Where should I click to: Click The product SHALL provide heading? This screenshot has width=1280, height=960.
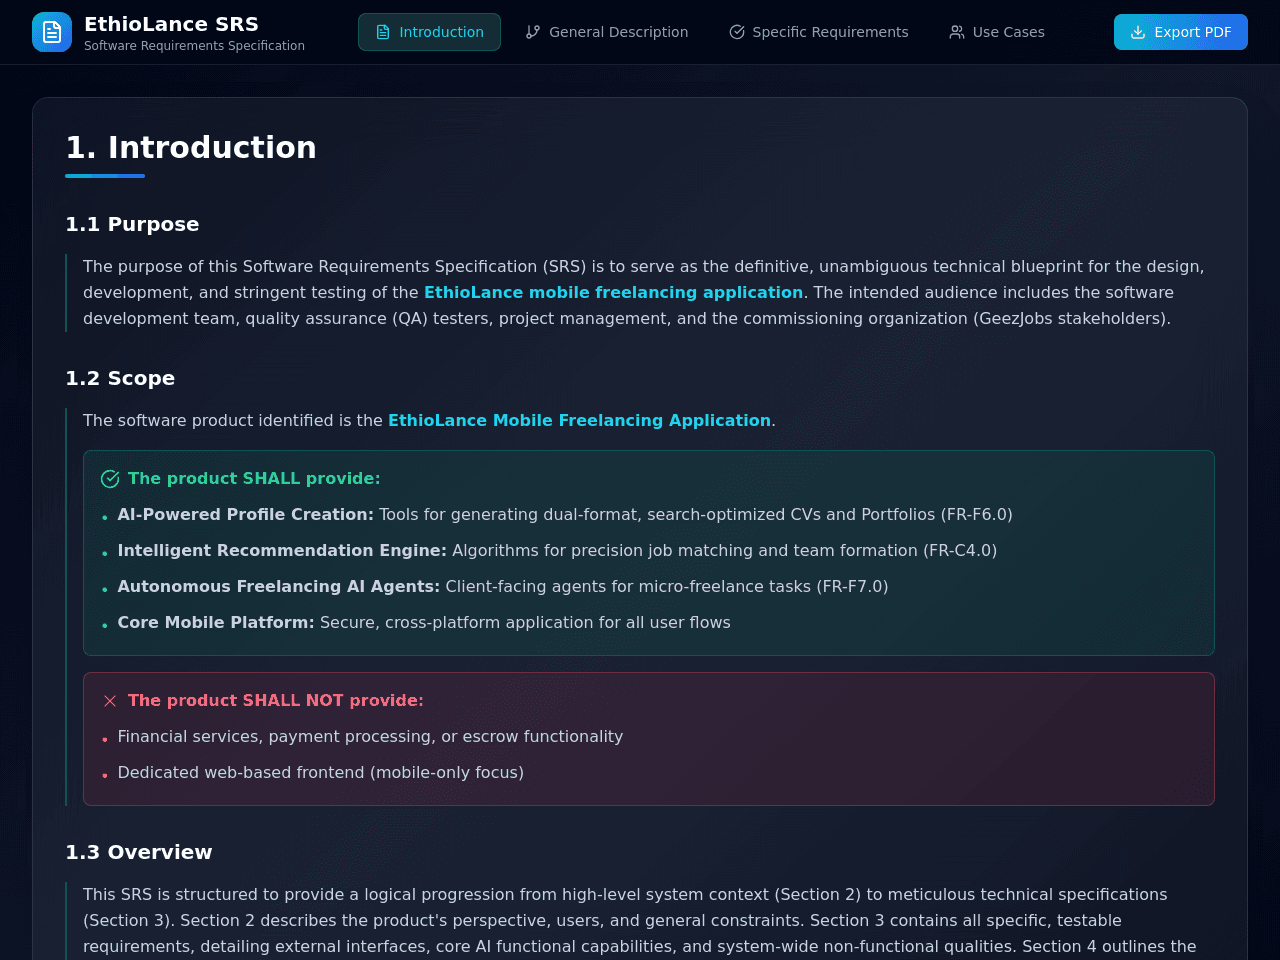254,478
